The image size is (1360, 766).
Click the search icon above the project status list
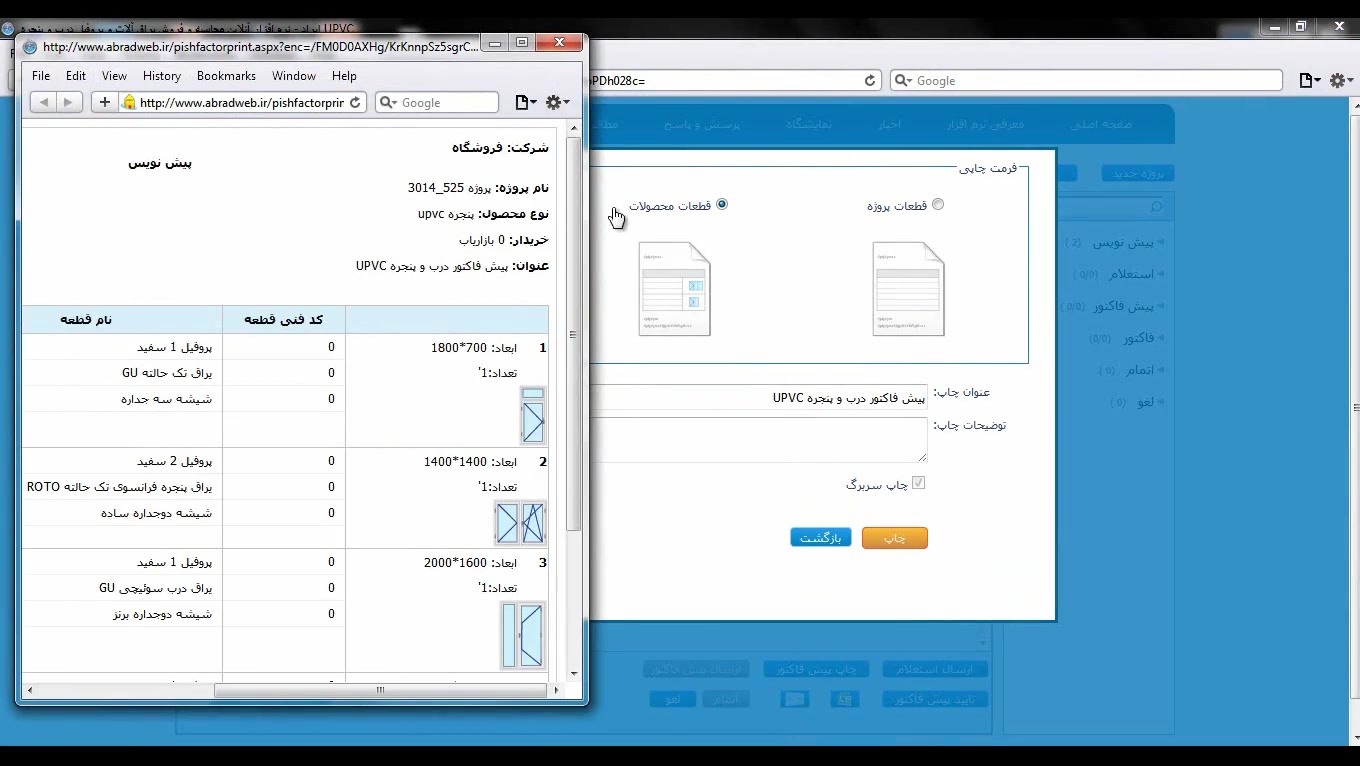[1157, 206]
